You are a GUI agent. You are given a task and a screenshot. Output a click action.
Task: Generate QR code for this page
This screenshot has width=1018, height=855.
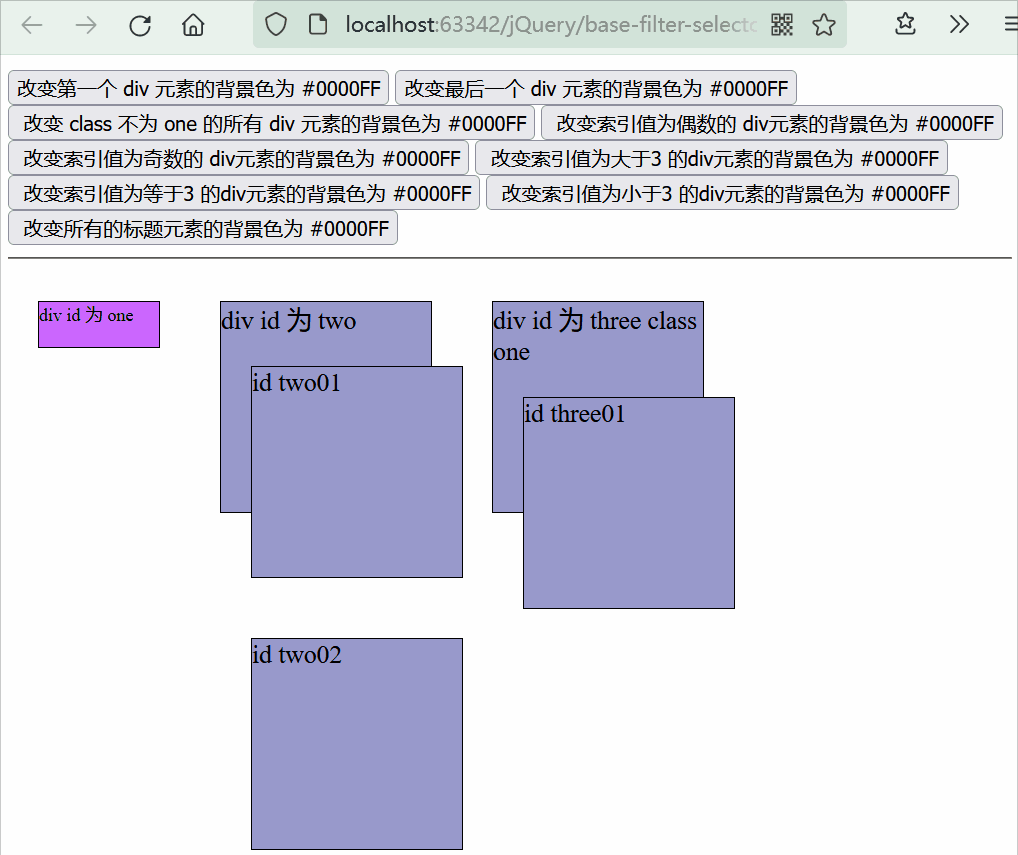coord(782,25)
